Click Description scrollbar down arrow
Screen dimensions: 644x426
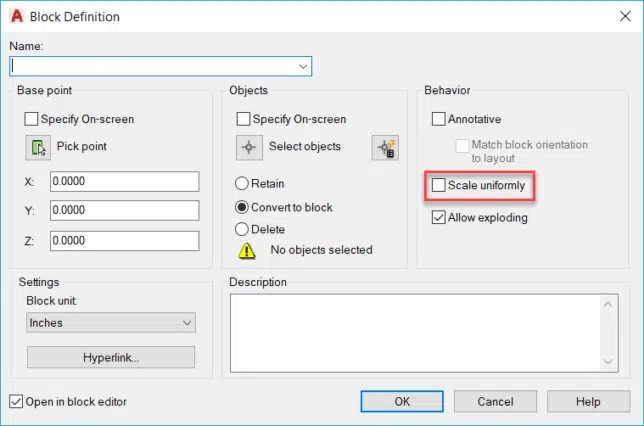[608, 362]
